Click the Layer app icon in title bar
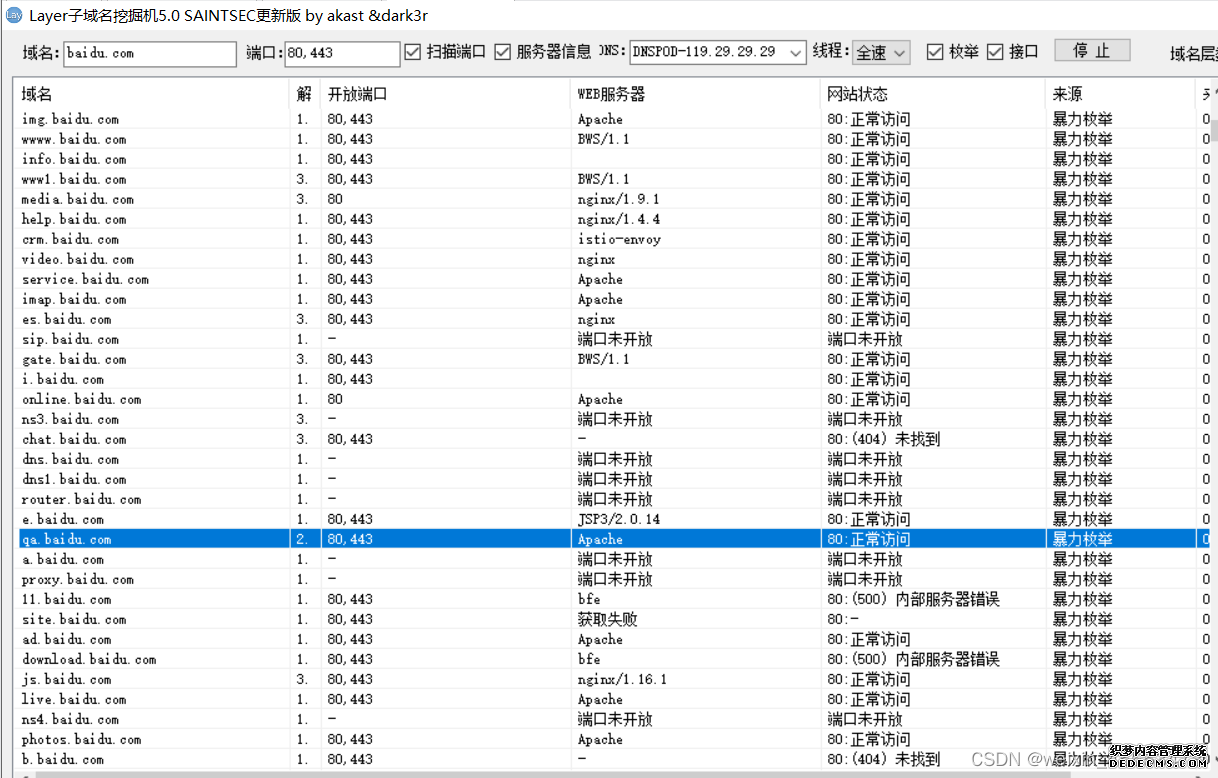Image resolution: width=1218 pixels, height=778 pixels. click(x=14, y=16)
